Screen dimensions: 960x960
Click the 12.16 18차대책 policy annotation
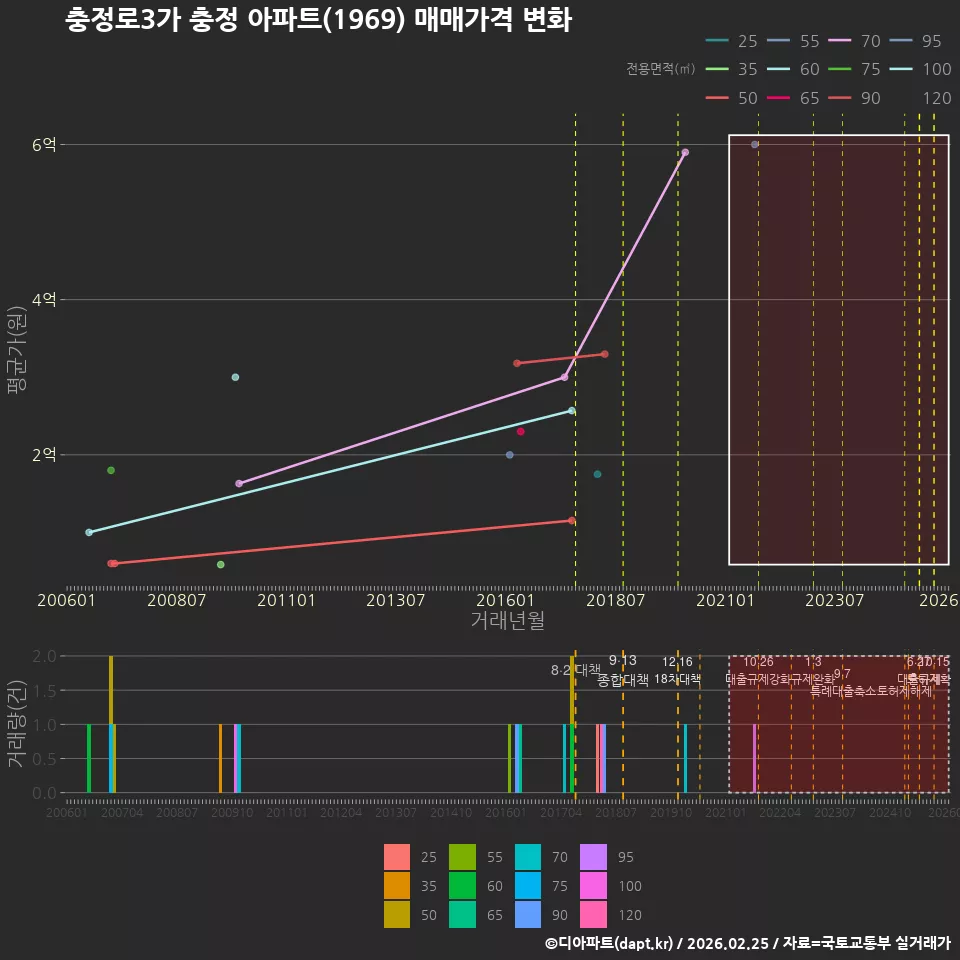point(677,670)
